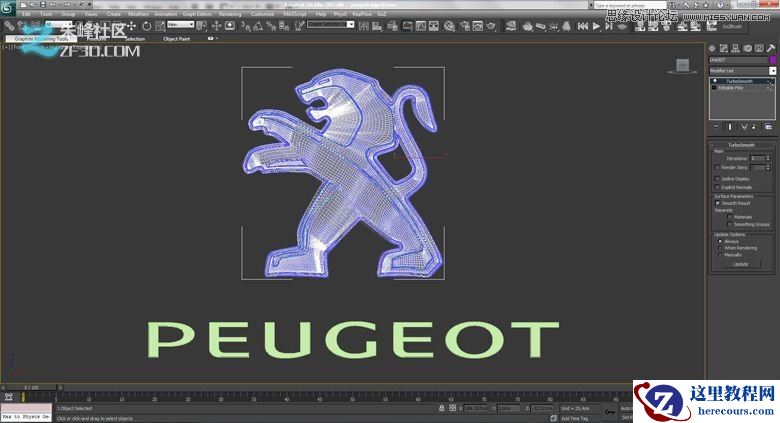The image size is (780, 423).
Task: Click the purple object color swatch
Action: (x=773, y=60)
